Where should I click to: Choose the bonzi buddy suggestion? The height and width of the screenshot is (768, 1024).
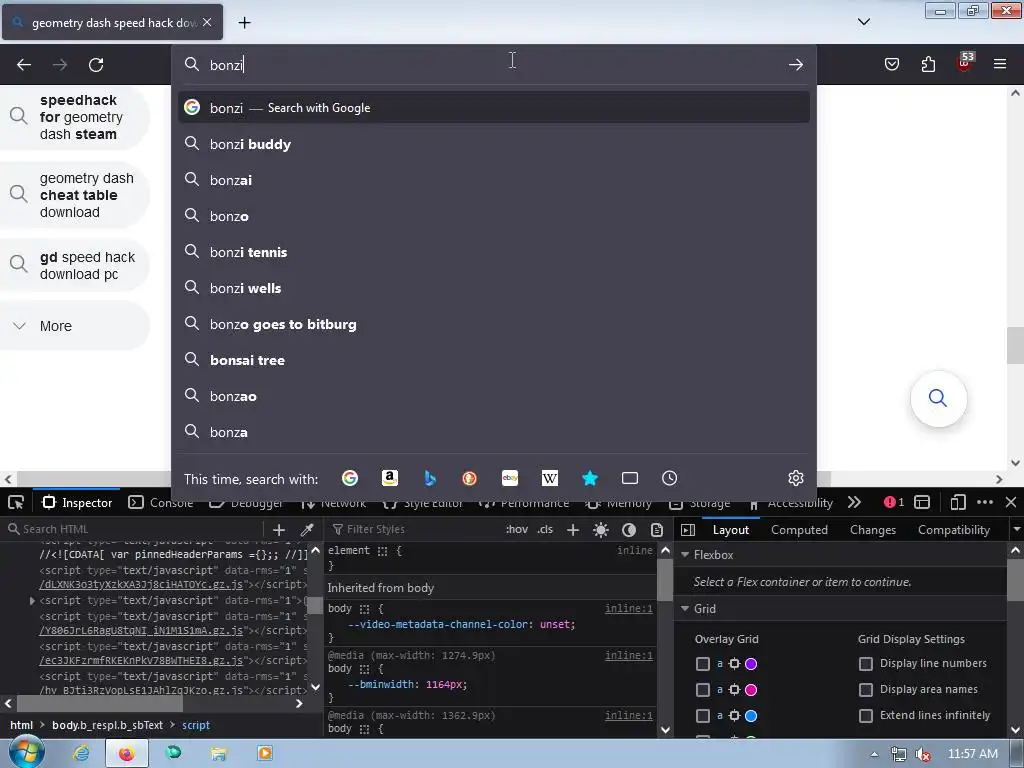click(494, 144)
